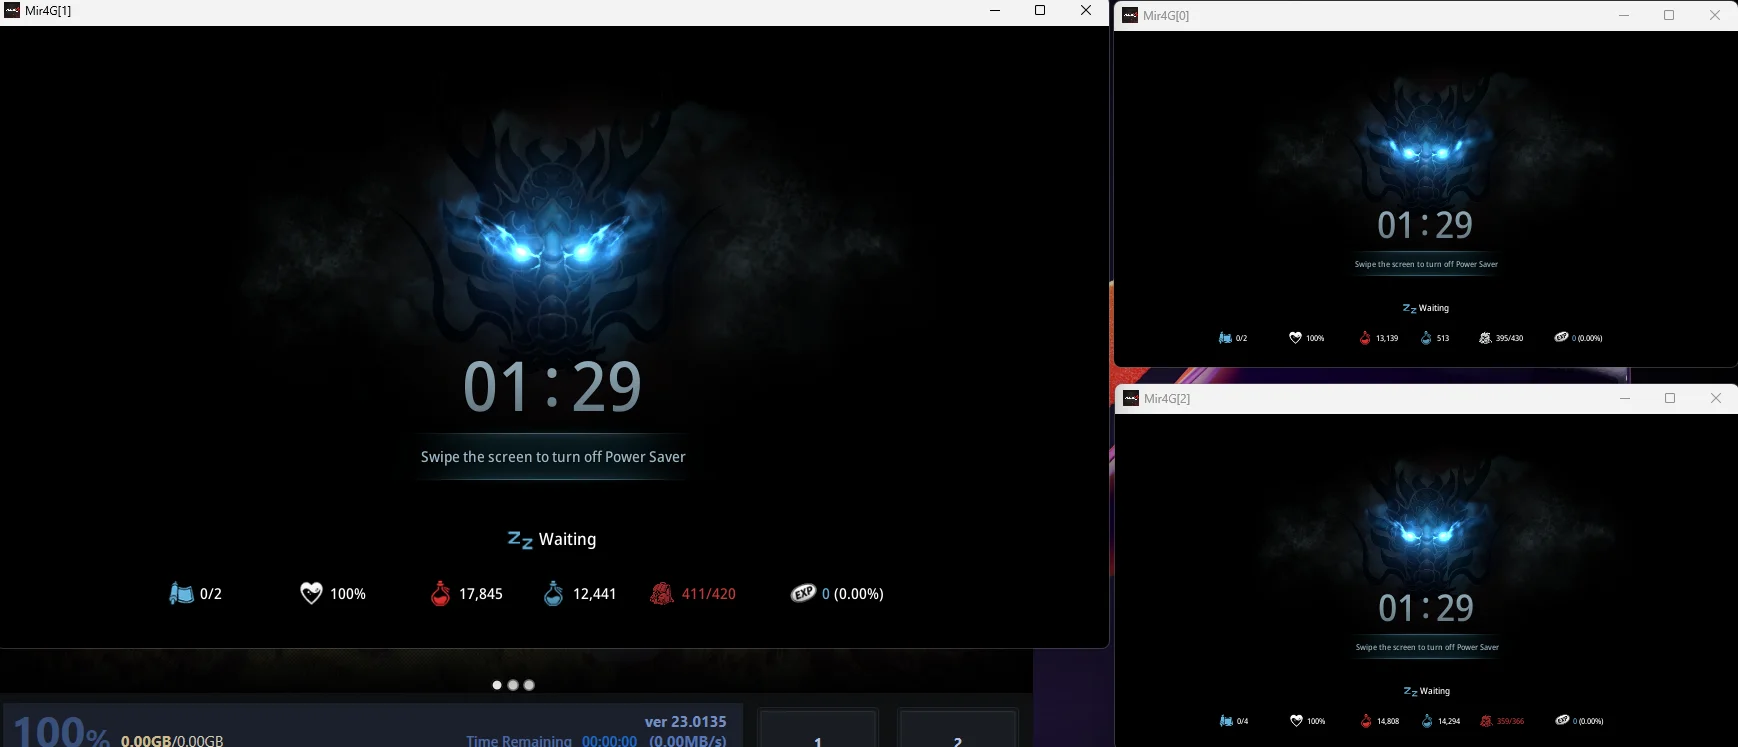The image size is (1738, 747).
Task: Click the Mir4G[1] title bar app icon
Action: pyautogui.click(x=12, y=11)
